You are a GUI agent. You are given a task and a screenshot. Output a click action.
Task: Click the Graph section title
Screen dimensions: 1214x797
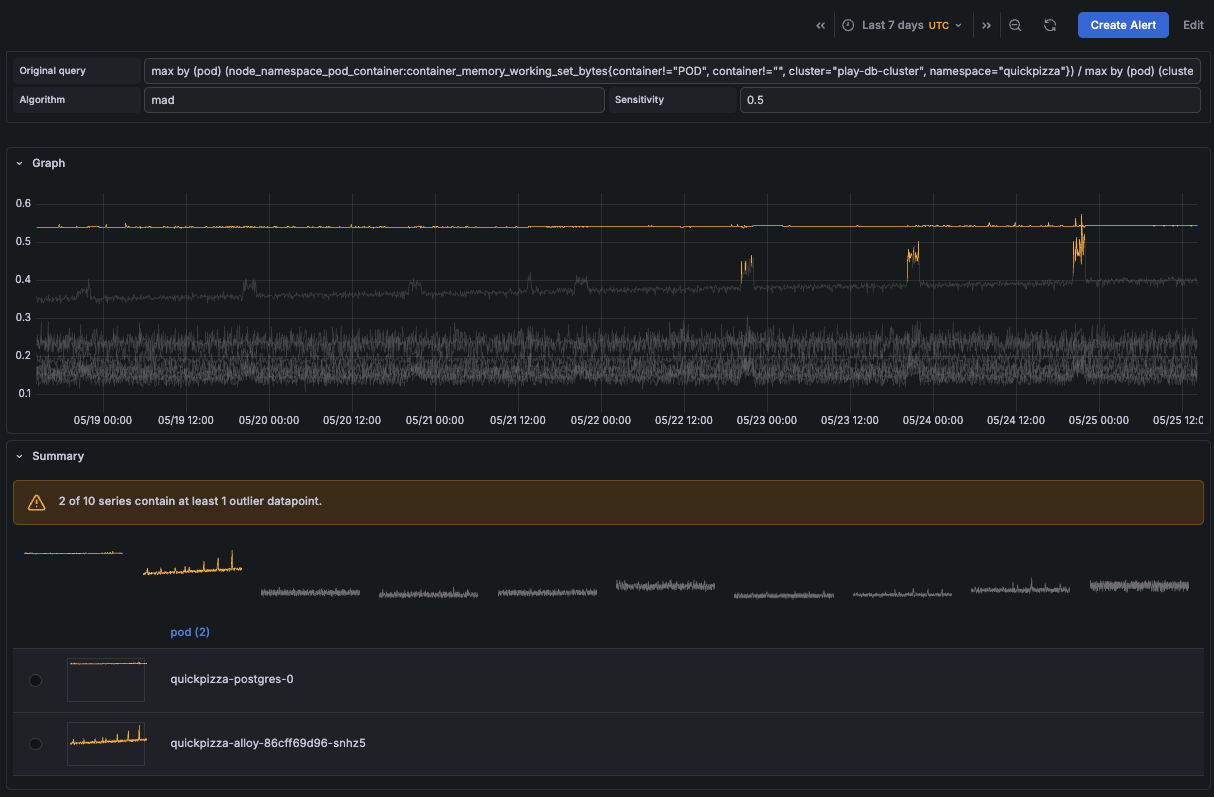pyautogui.click(x=49, y=163)
